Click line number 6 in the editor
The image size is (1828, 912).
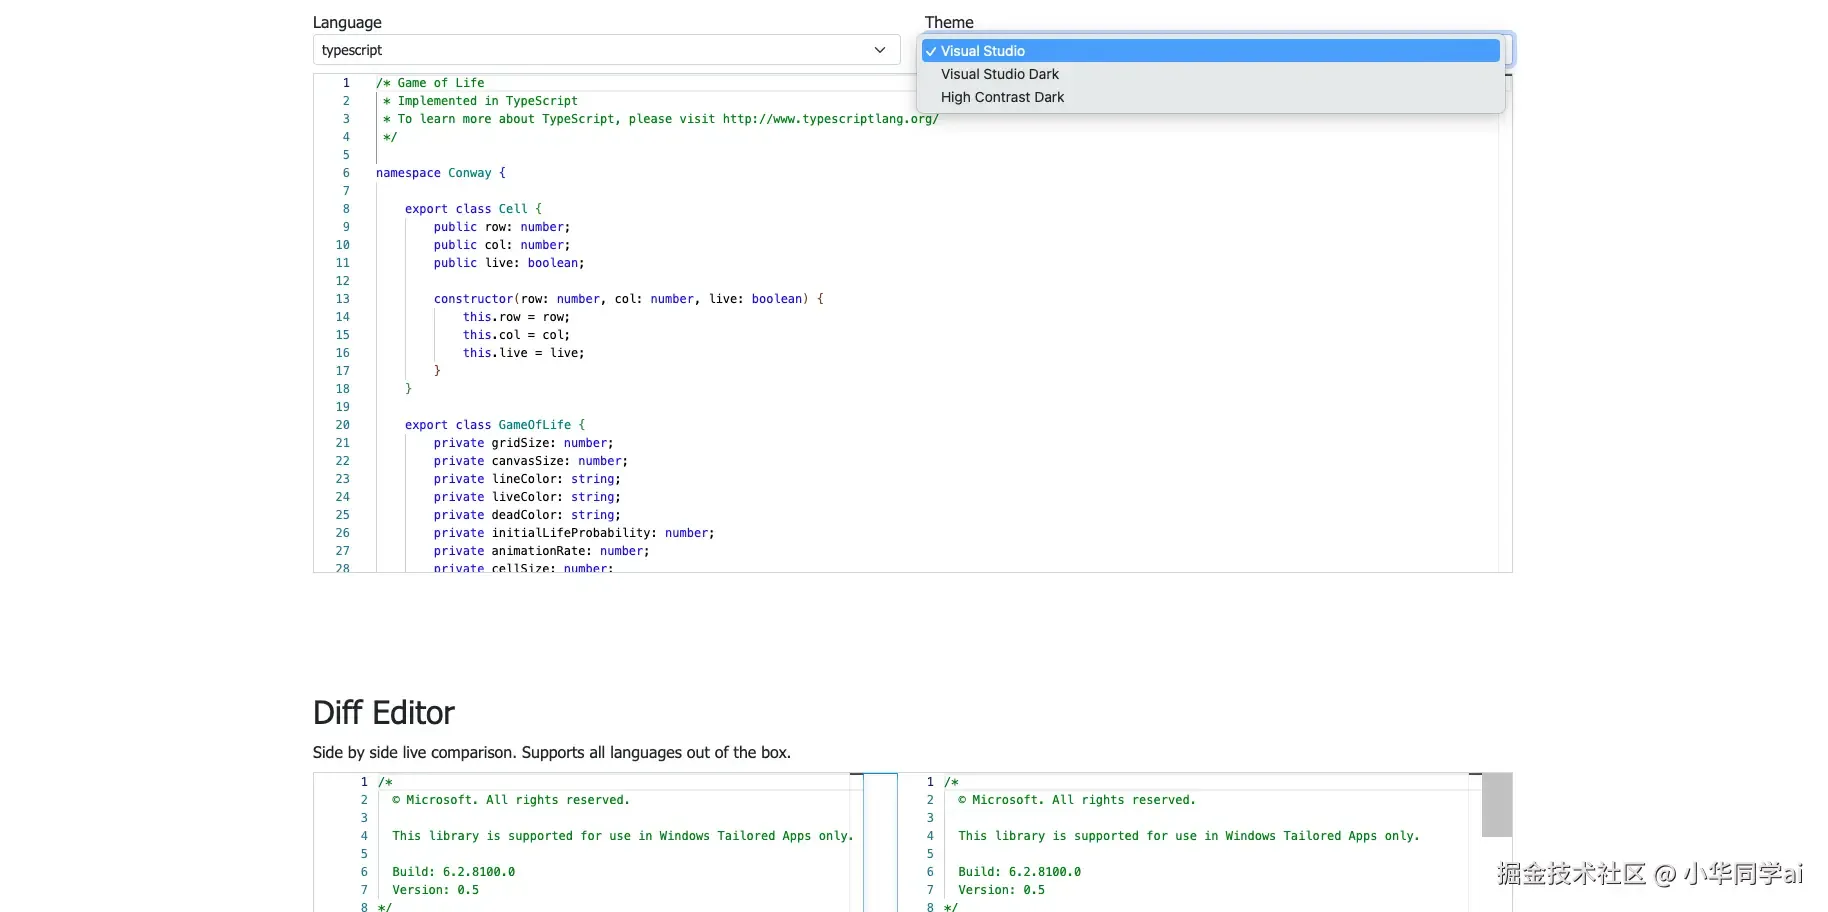(346, 173)
